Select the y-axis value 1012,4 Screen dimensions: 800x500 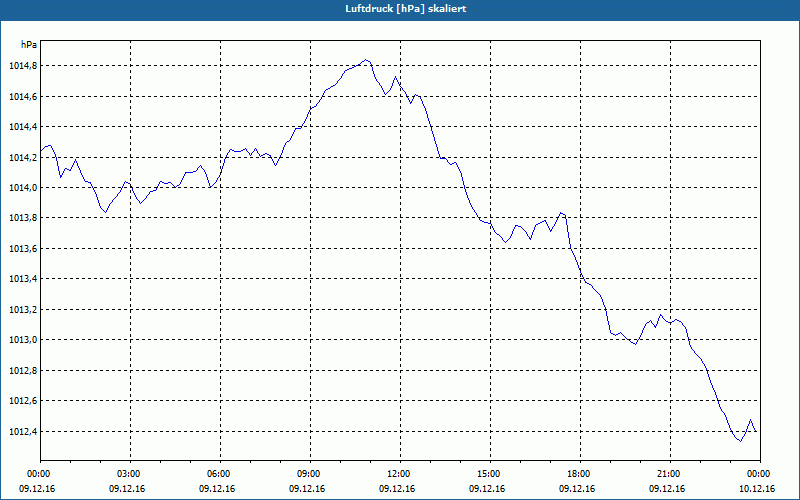(x=23, y=432)
